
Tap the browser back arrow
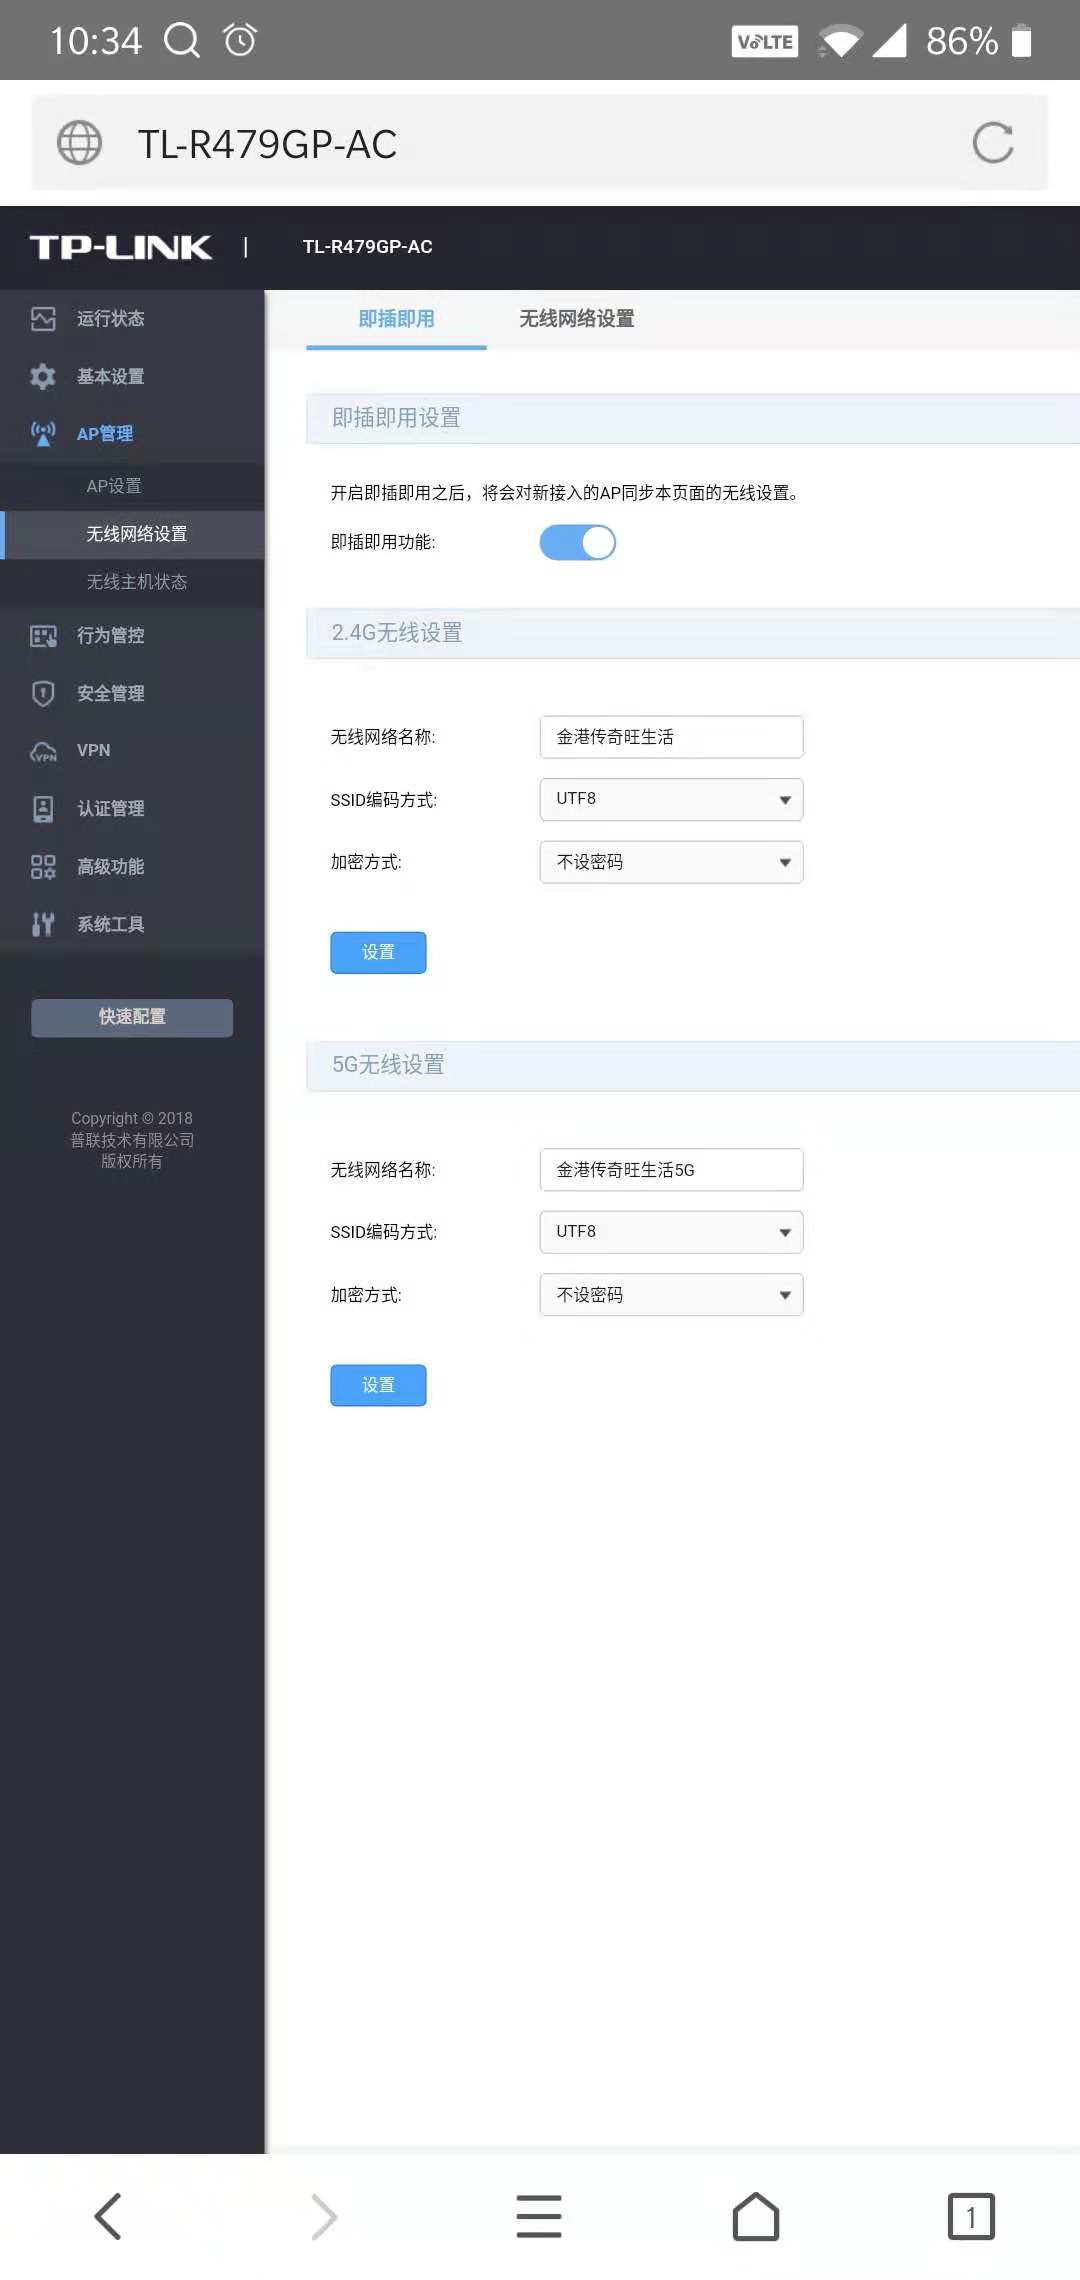pyautogui.click(x=108, y=2216)
